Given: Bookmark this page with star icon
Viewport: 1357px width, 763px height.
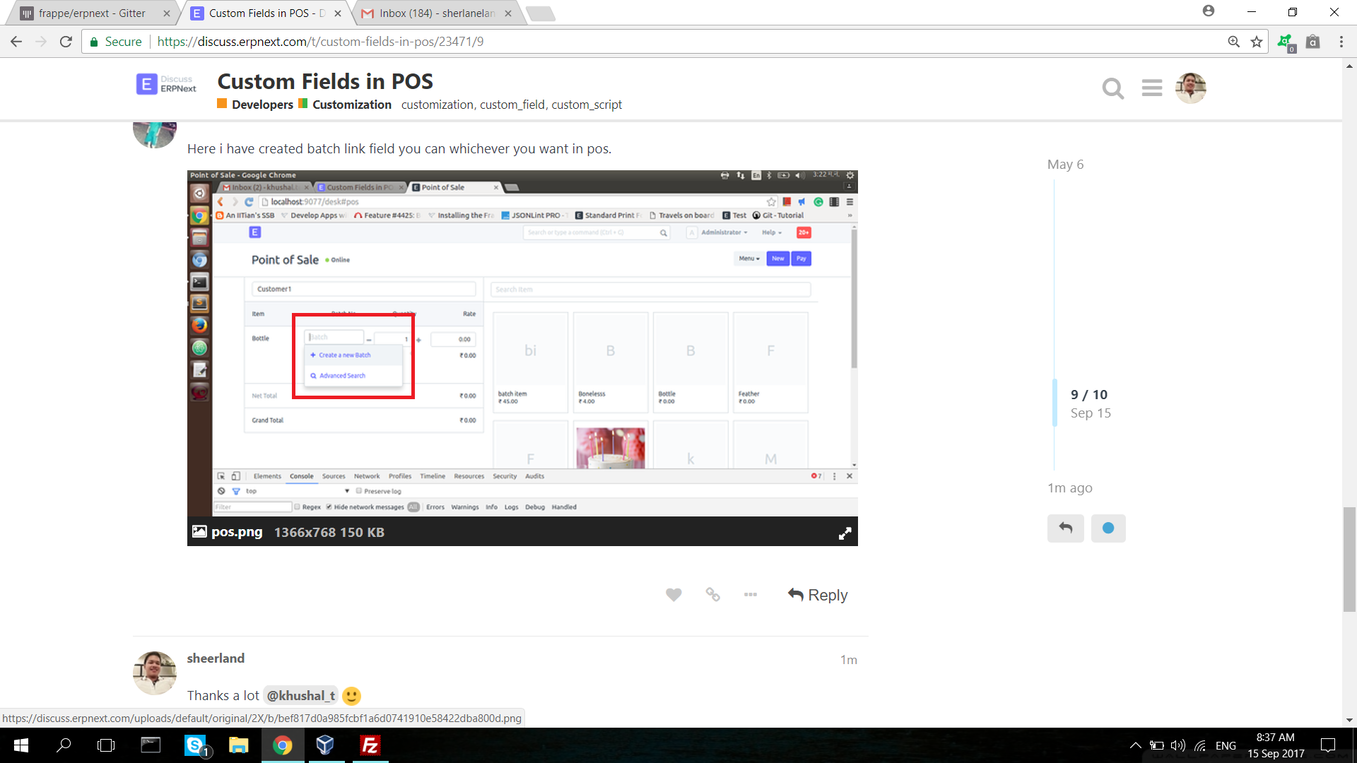Looking at the screenshot, I should [x=1256, y=42].
